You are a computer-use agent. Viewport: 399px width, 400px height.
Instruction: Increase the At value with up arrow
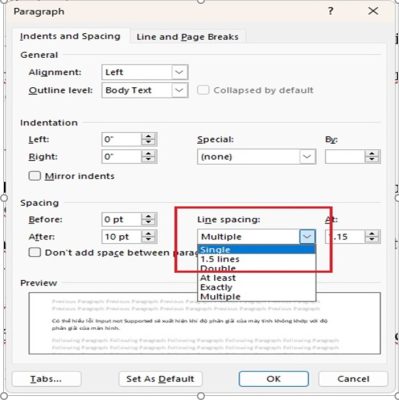click(x=372, y=233)
